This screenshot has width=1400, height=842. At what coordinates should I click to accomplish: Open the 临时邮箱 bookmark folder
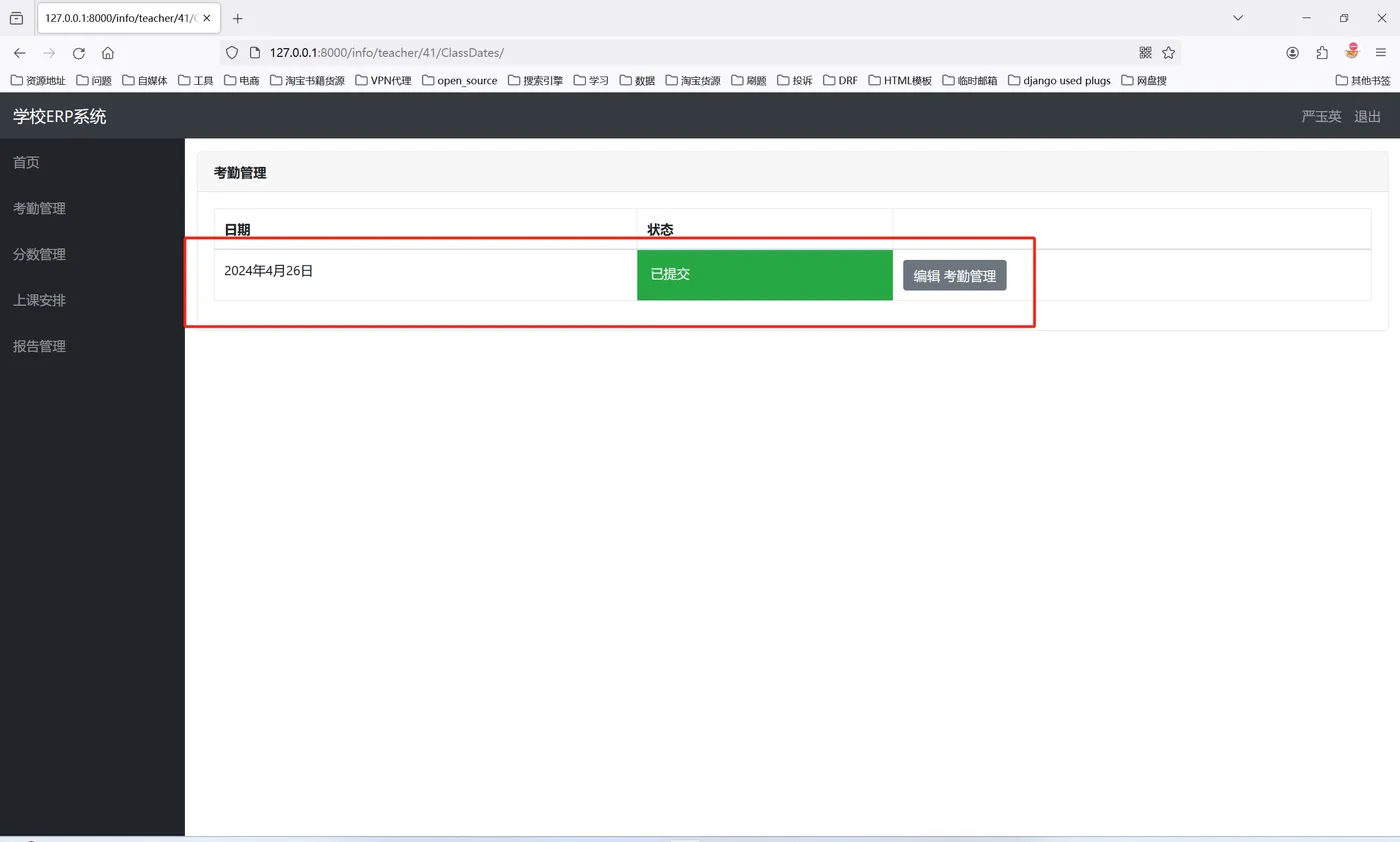click(970, 80)
